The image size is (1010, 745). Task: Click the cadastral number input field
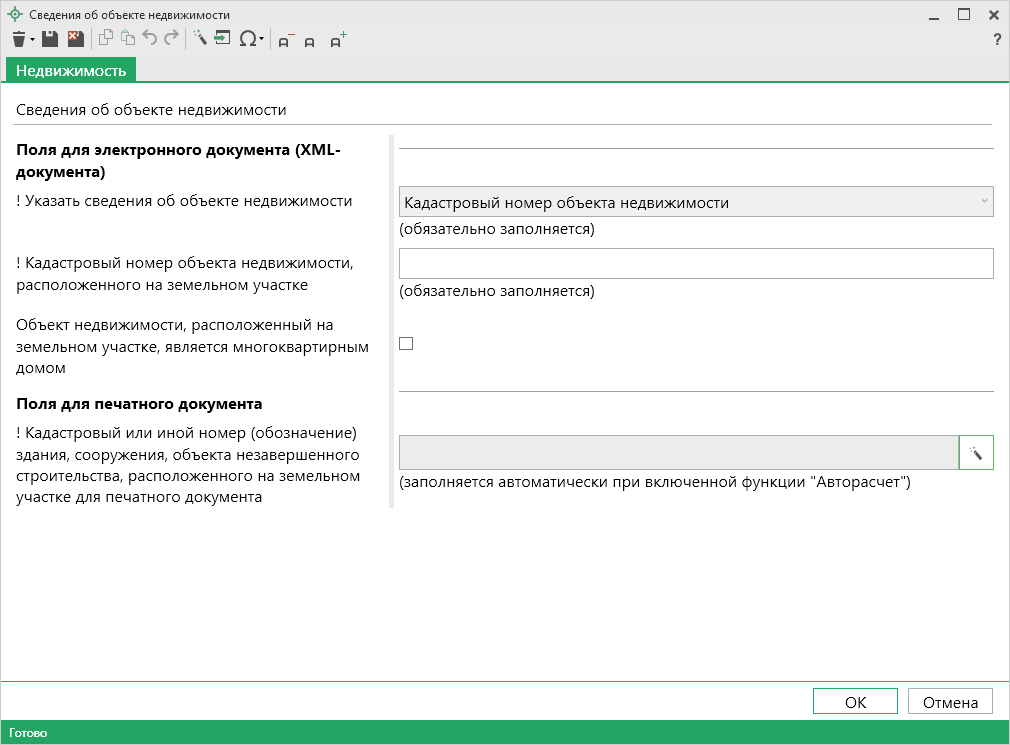(x=695, y=263)
